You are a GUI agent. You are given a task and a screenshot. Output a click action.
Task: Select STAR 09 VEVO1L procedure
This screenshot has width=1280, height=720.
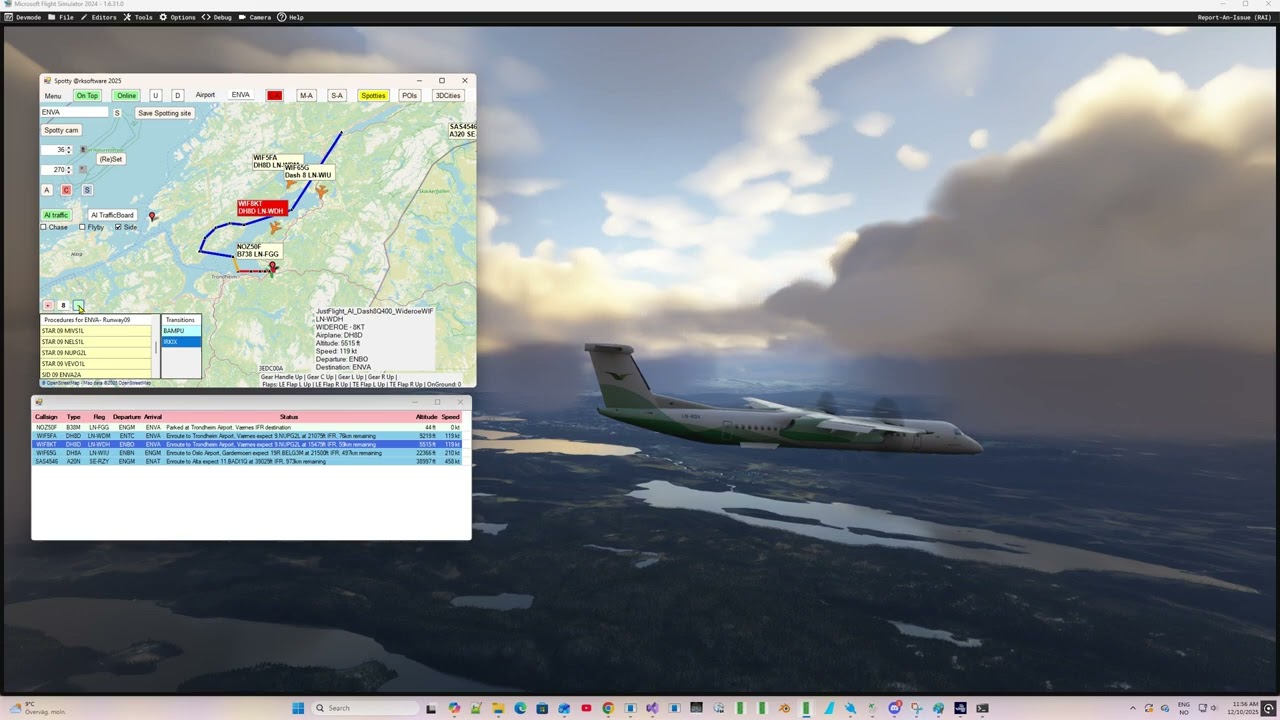96,364
